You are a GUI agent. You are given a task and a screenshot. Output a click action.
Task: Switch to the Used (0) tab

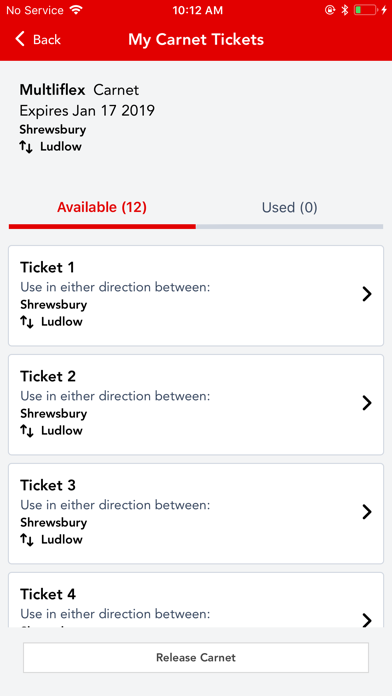tap(289, 207)
